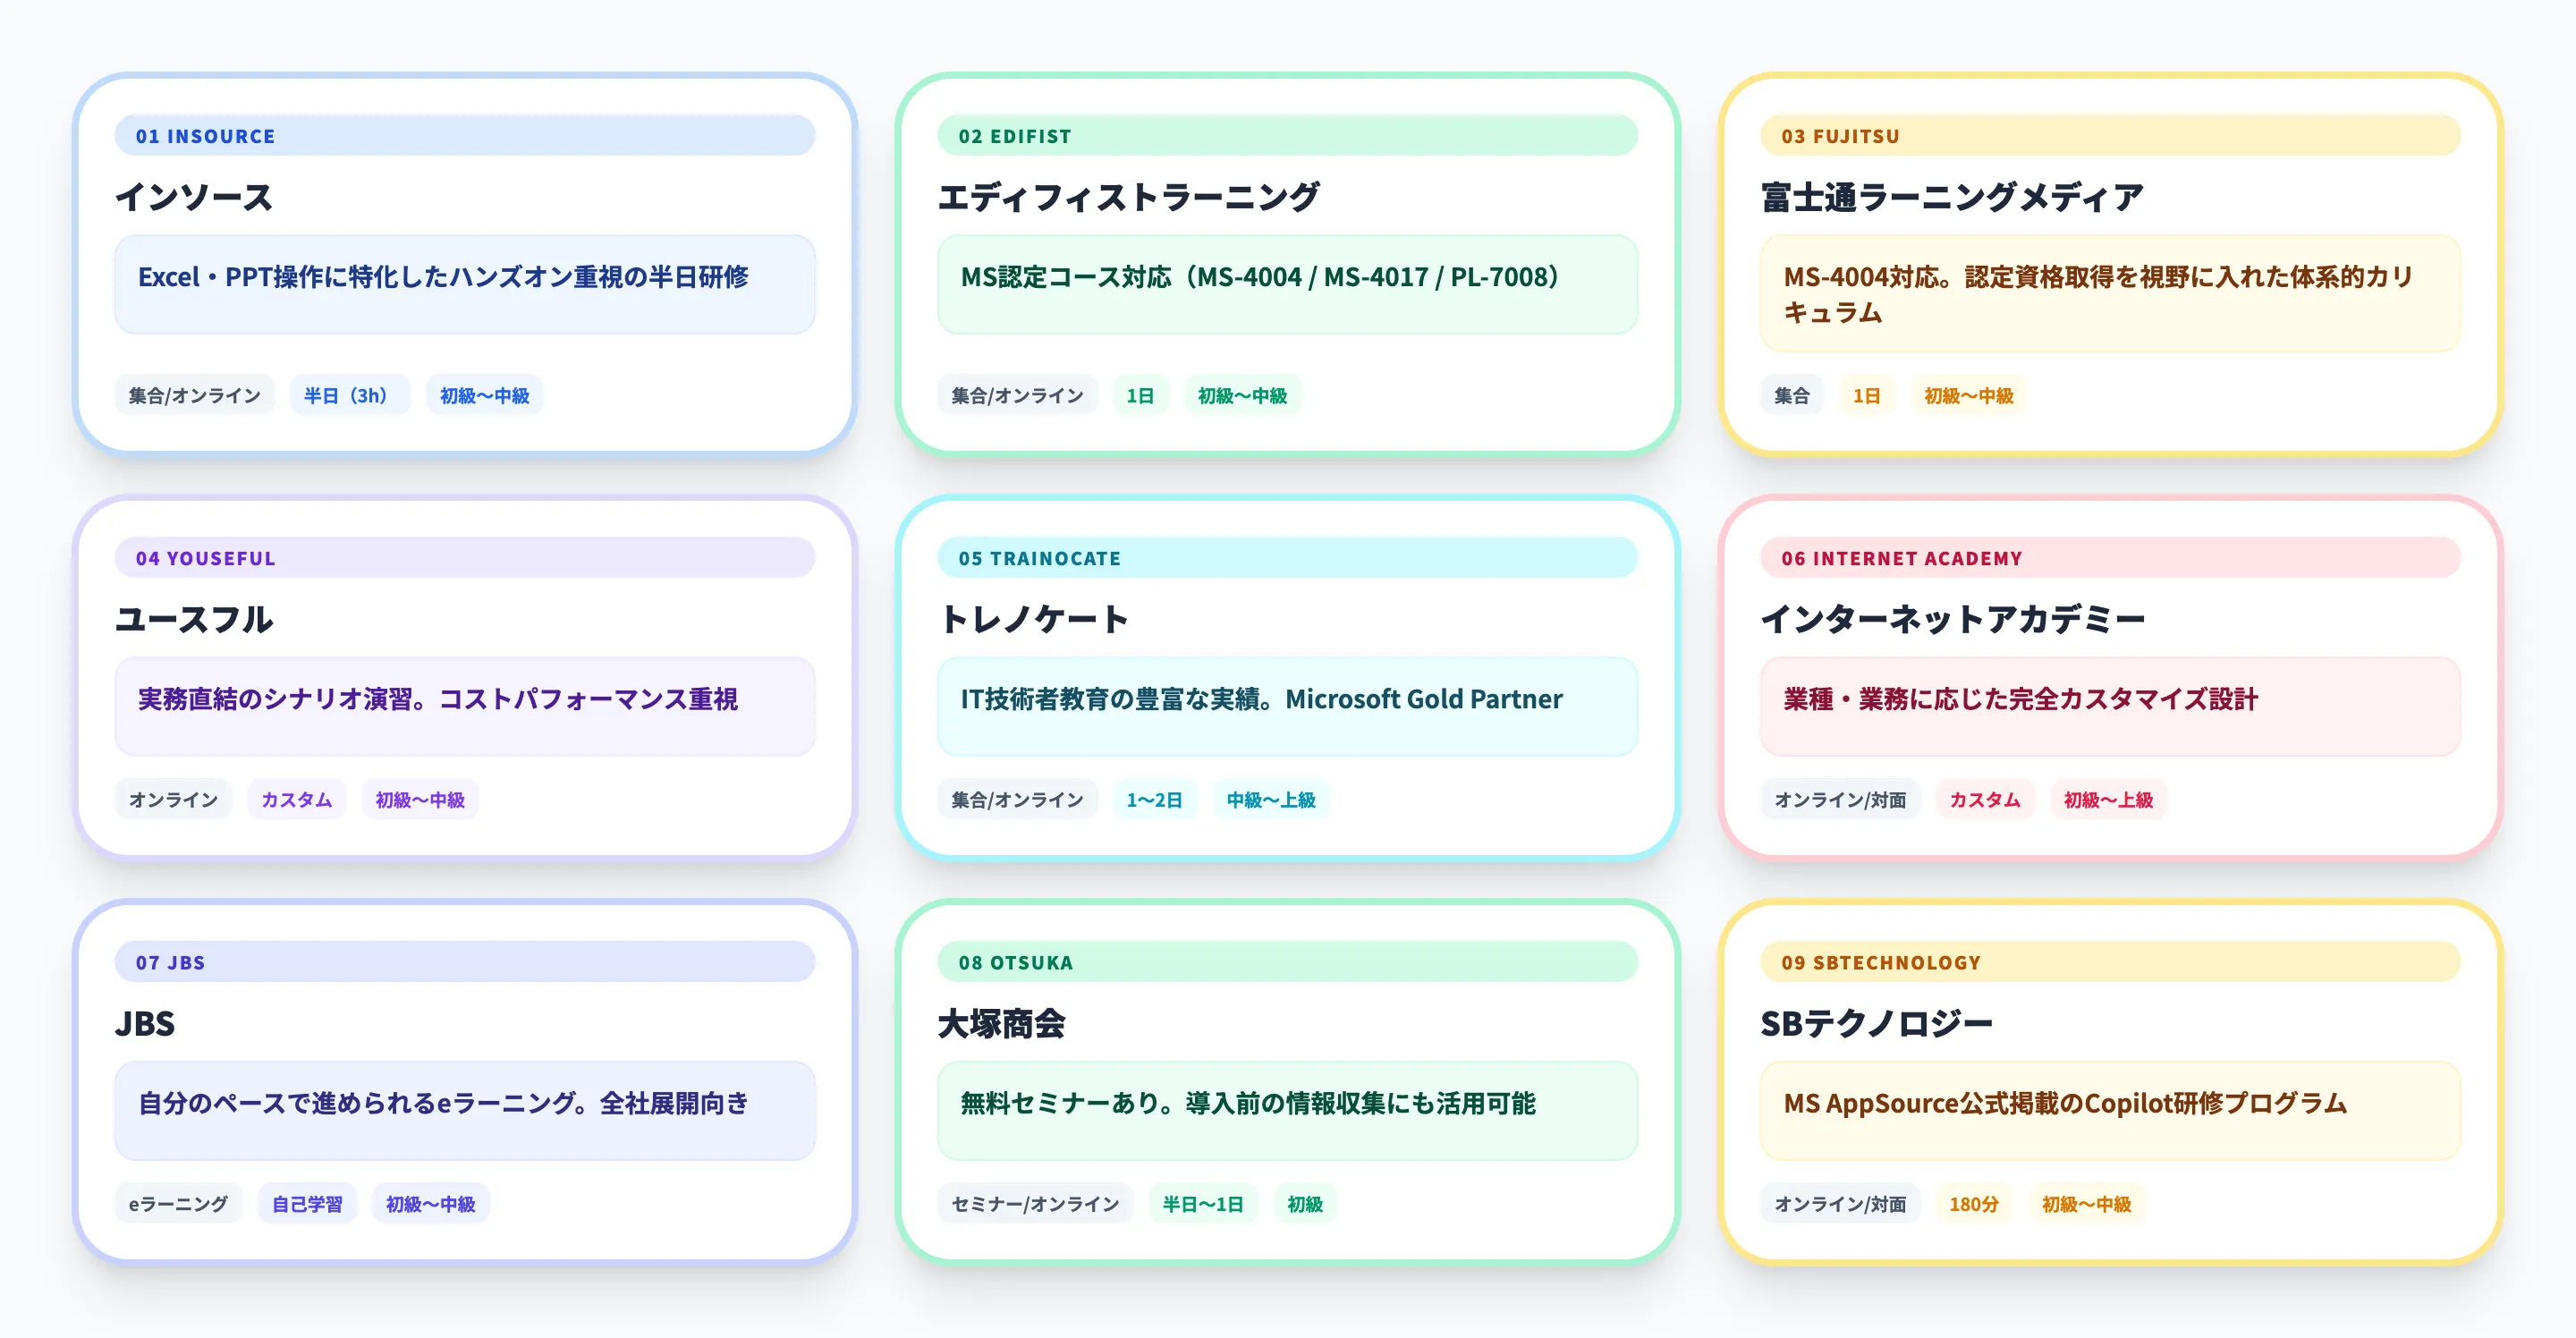Screen dimensions: 2576x1338
Task: Click the オンライン tag in Youseful card
Action: coord(174,799)
